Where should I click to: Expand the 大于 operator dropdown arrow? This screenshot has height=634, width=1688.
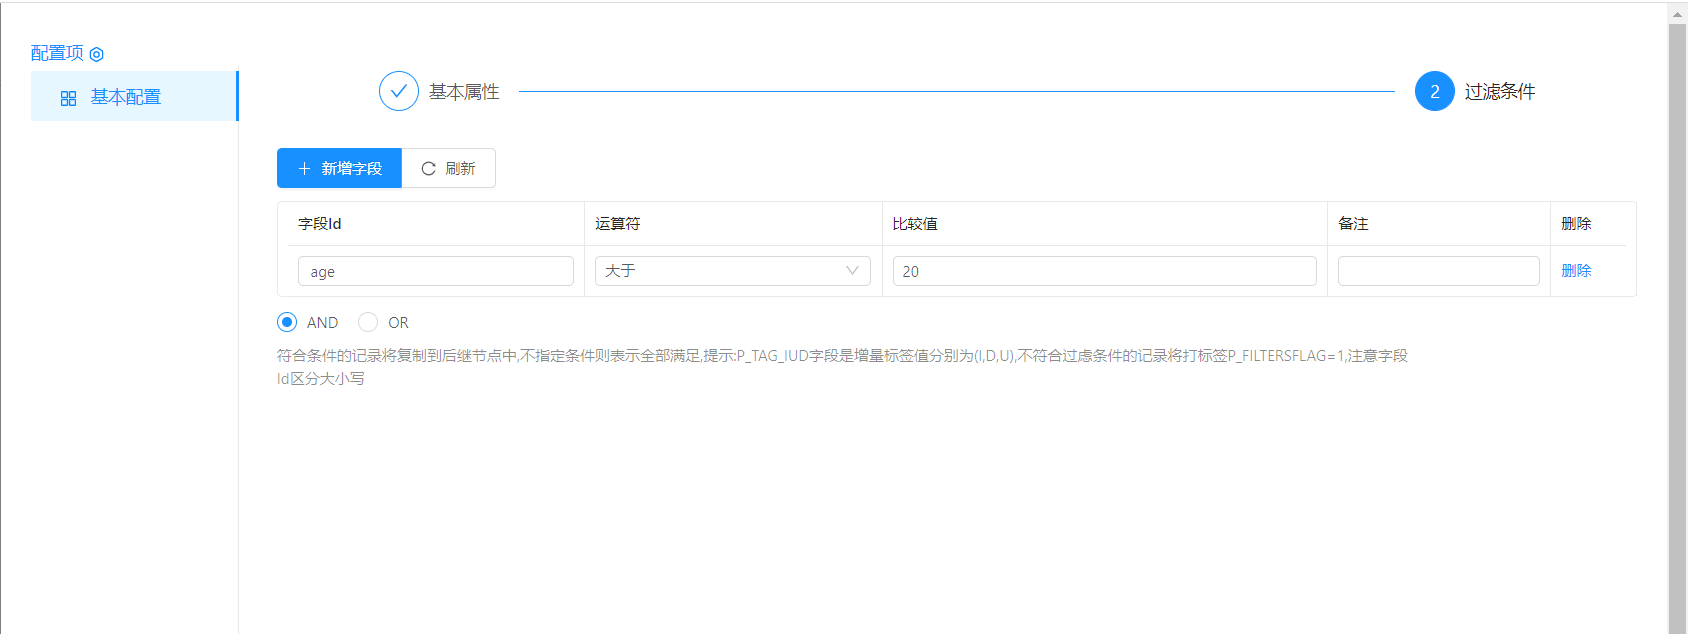(852, 271)
